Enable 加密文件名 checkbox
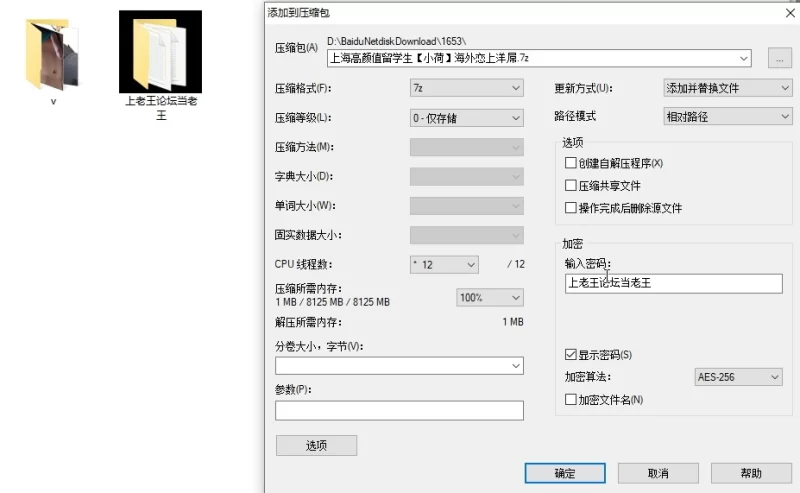 pos(571,400)
